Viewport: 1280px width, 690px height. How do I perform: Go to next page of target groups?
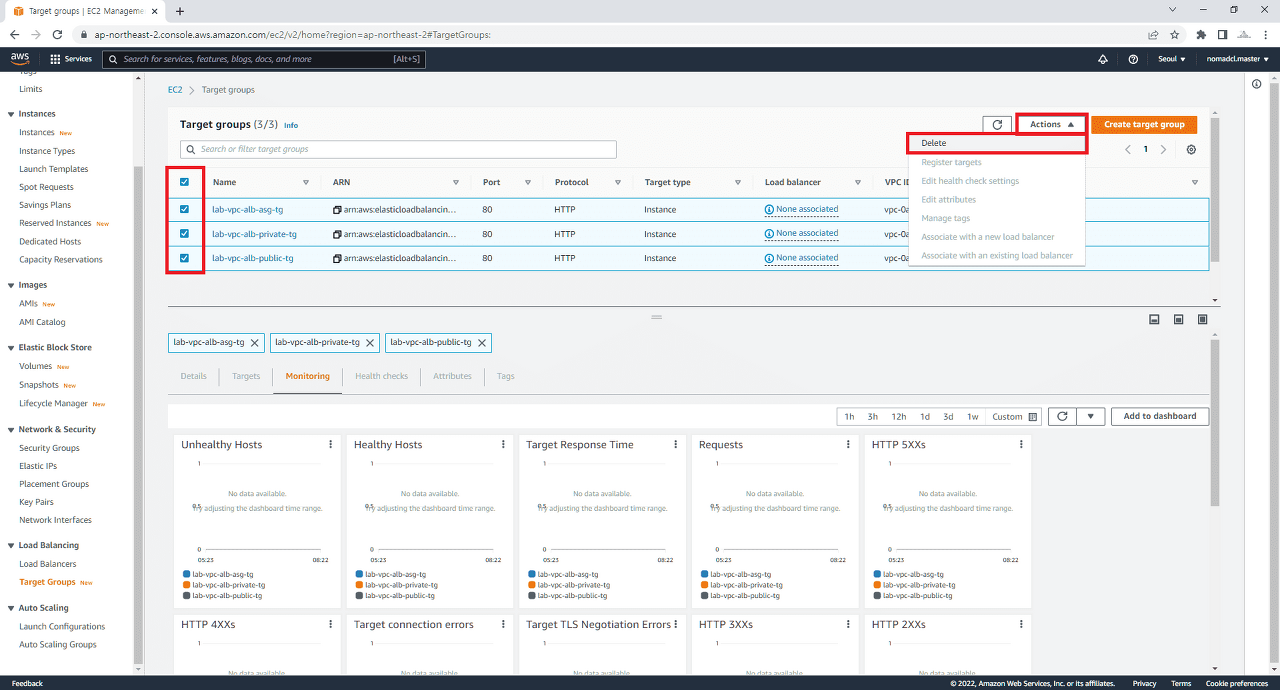1163,149
